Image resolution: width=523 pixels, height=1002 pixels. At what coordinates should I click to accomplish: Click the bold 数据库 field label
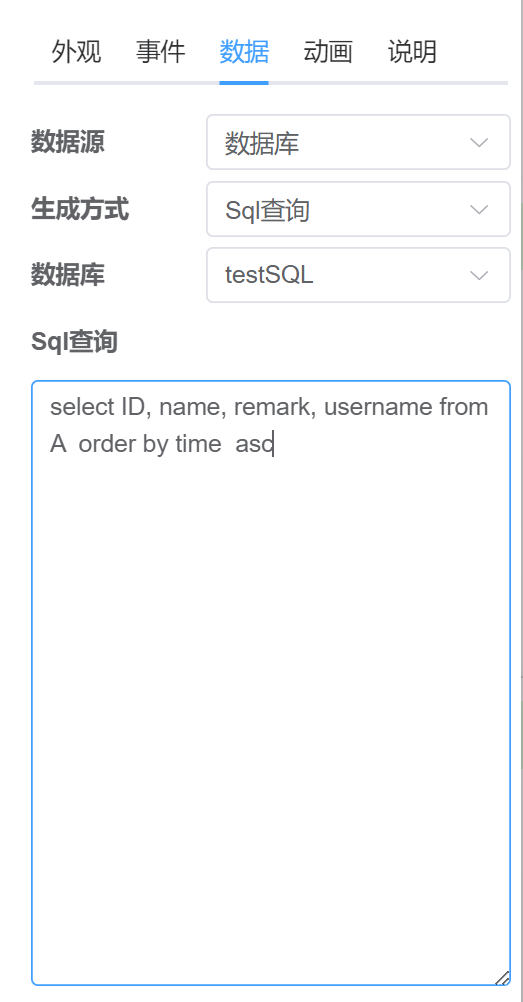(68, 275)
